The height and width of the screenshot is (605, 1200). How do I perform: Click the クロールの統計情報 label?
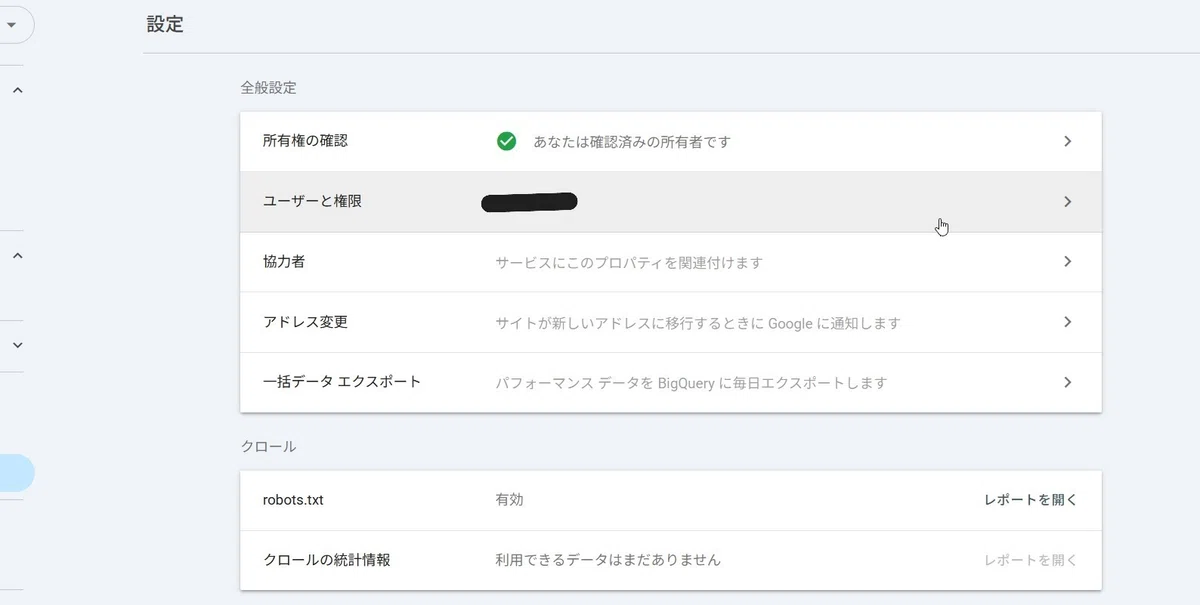[326, 560]
